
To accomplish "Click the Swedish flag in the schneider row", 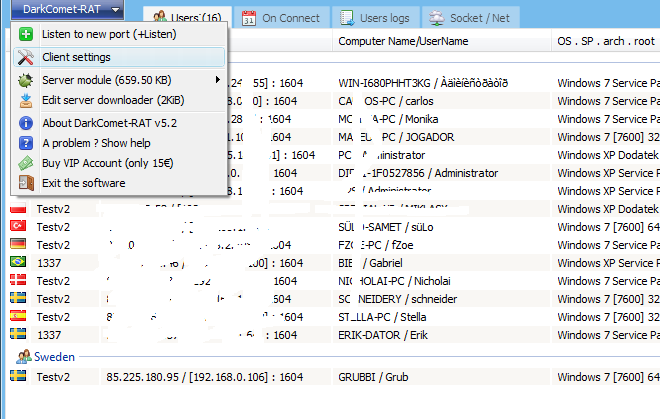I will [x=18, y=298].
